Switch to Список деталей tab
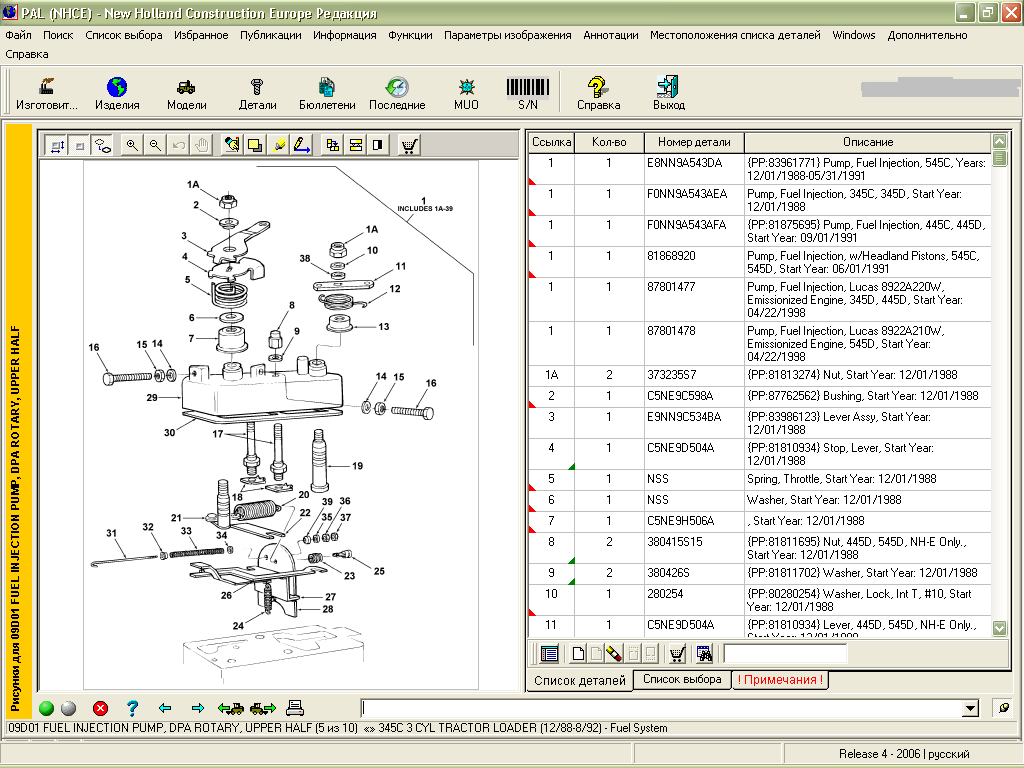The width and height of the screenshot is (1024, 768). pyautogui.click(x=580, y=680)
